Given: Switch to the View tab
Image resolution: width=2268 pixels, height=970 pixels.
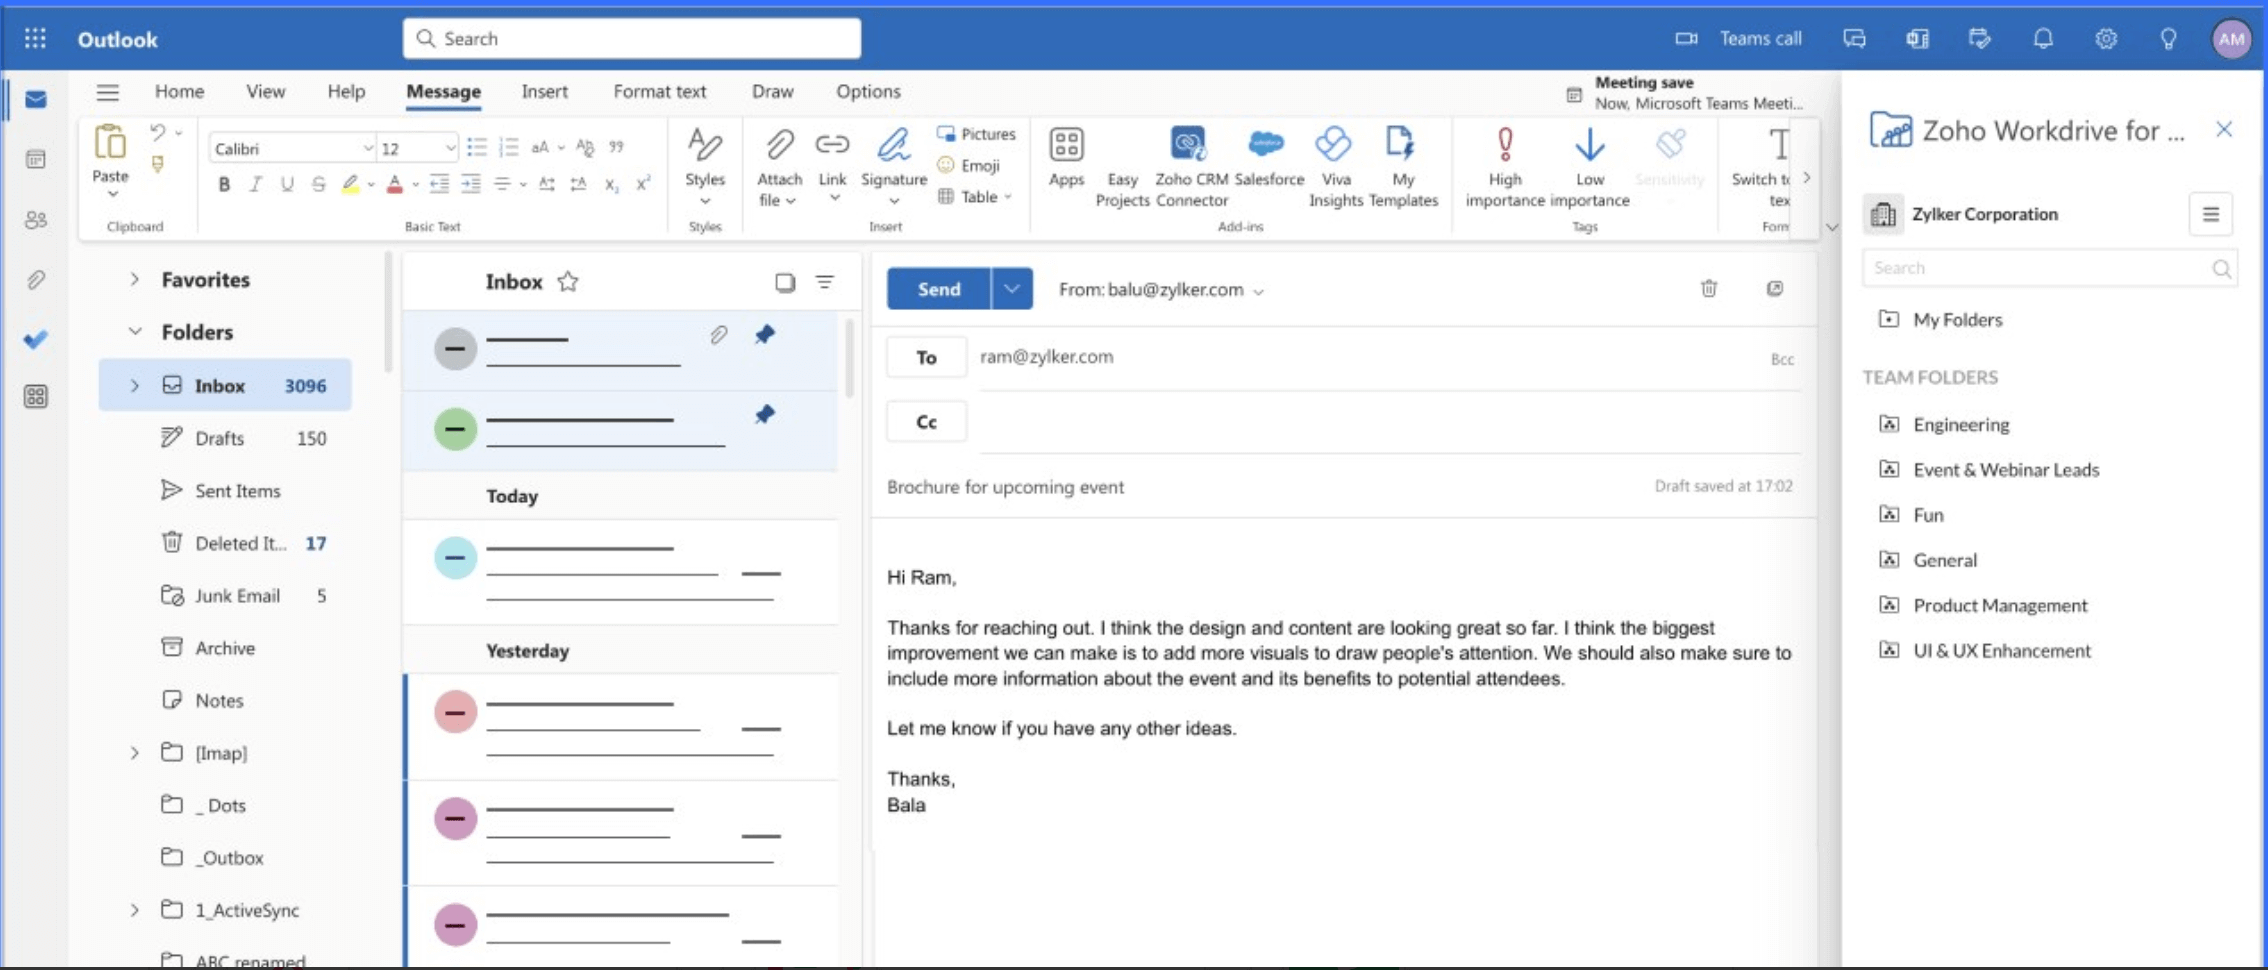Looking at the screenshot, I should (265, 91).
